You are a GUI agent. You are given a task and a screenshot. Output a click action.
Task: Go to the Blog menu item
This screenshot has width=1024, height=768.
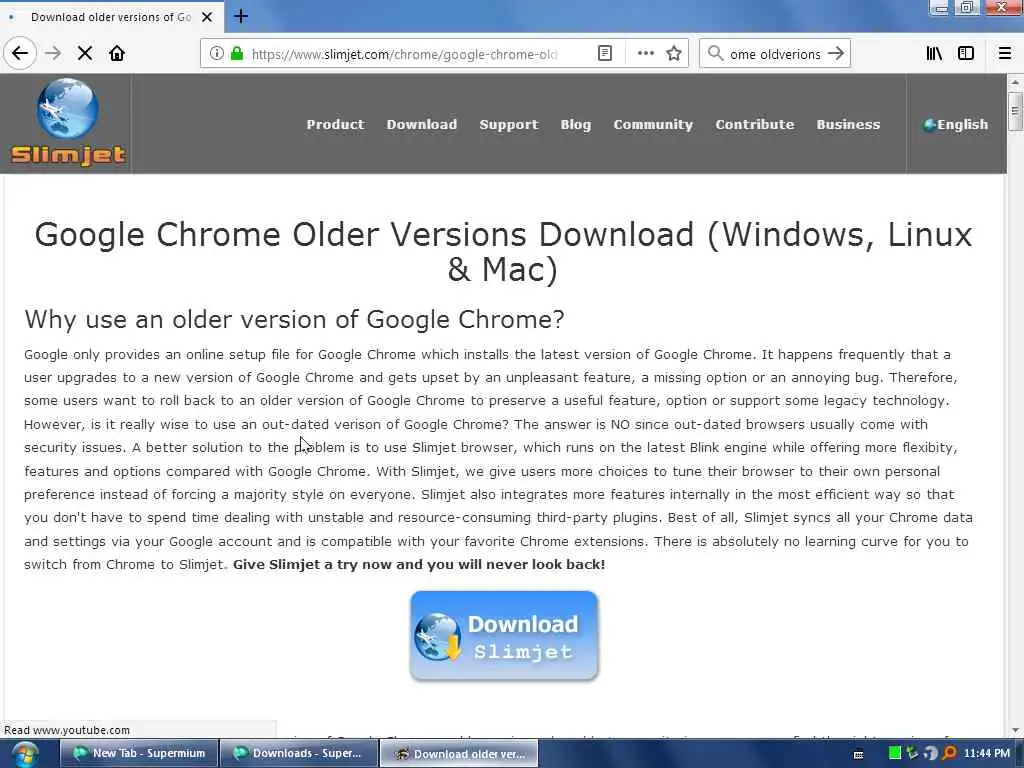(575, 124)
